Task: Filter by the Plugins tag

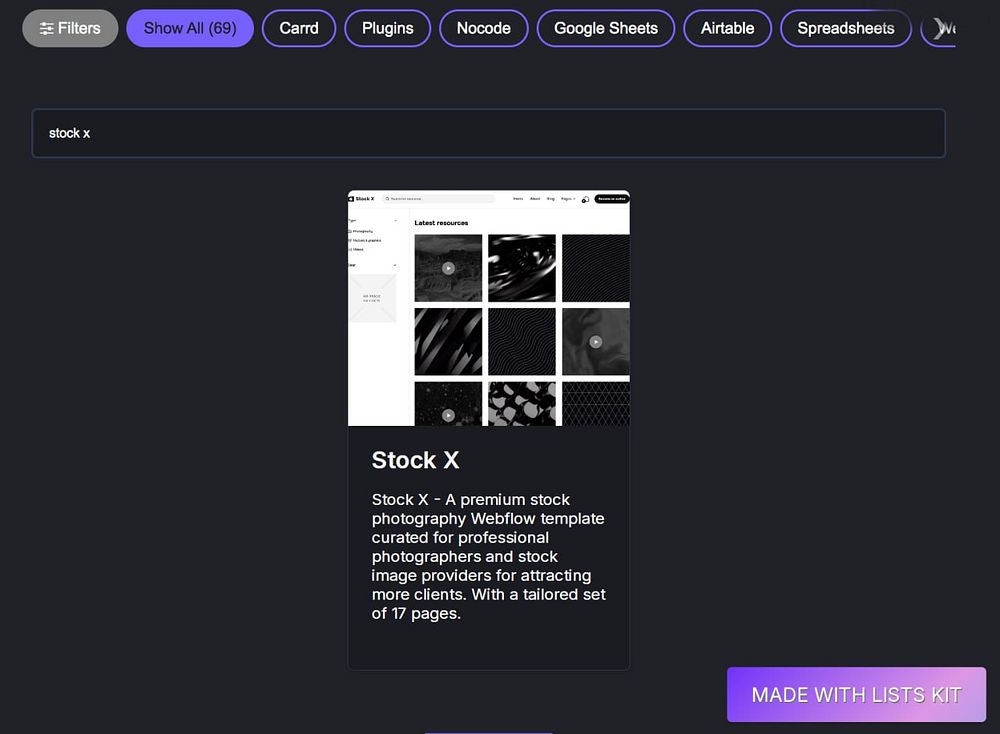Action: coord(388,28)
